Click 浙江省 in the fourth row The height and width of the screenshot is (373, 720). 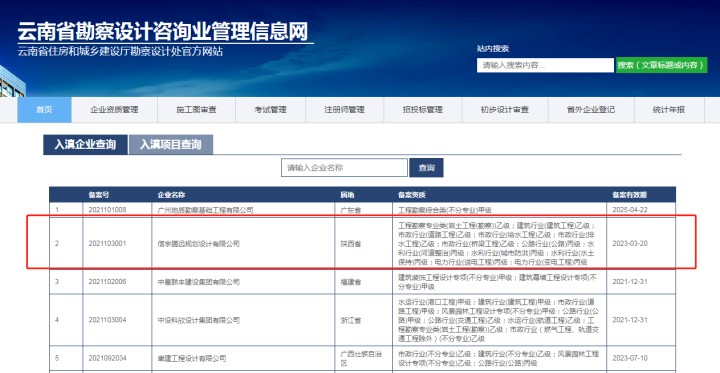pos(351,320)
